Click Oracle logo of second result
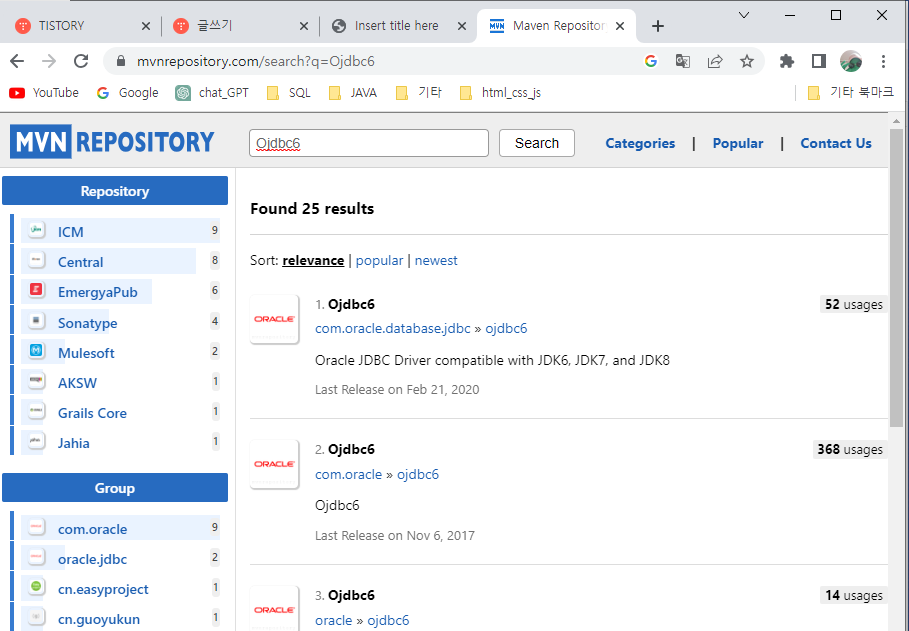909x631 pixels. click(x=274, y=464)
